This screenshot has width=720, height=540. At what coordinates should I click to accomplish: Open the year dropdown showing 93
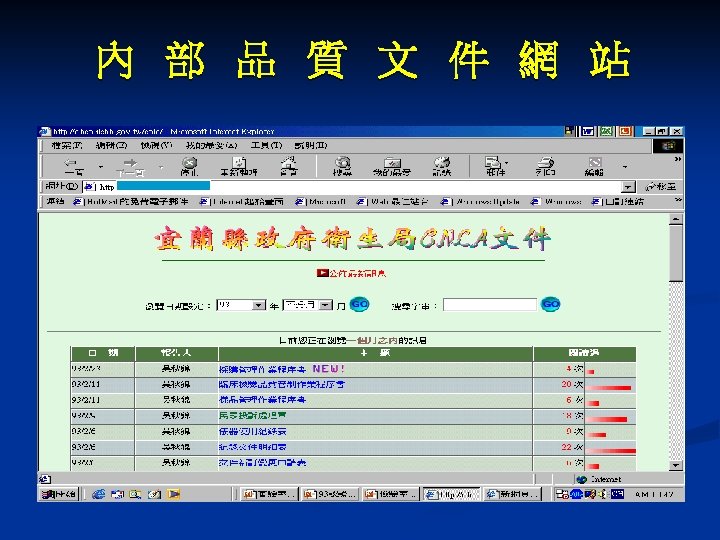click(x=259, y=305)
